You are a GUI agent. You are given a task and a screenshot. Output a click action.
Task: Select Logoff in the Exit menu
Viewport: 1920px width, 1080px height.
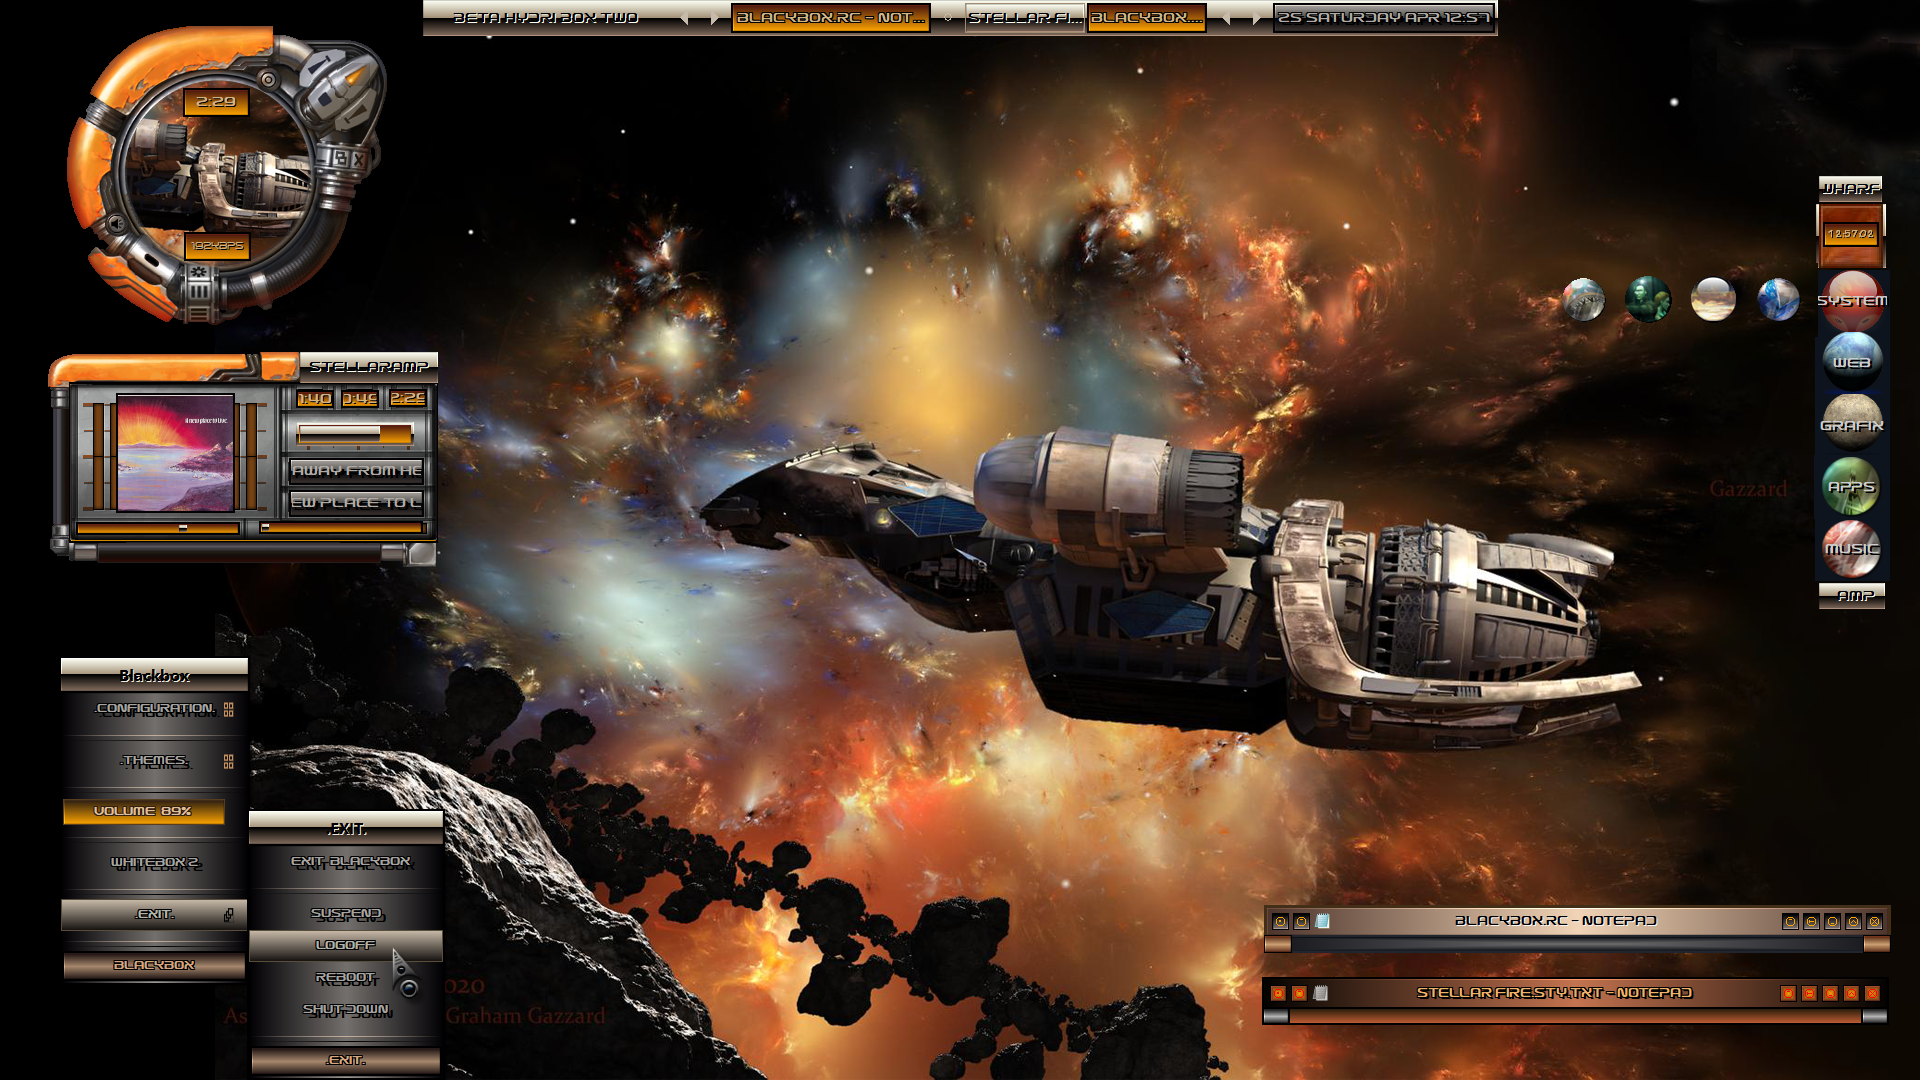[x=345, y=945]
